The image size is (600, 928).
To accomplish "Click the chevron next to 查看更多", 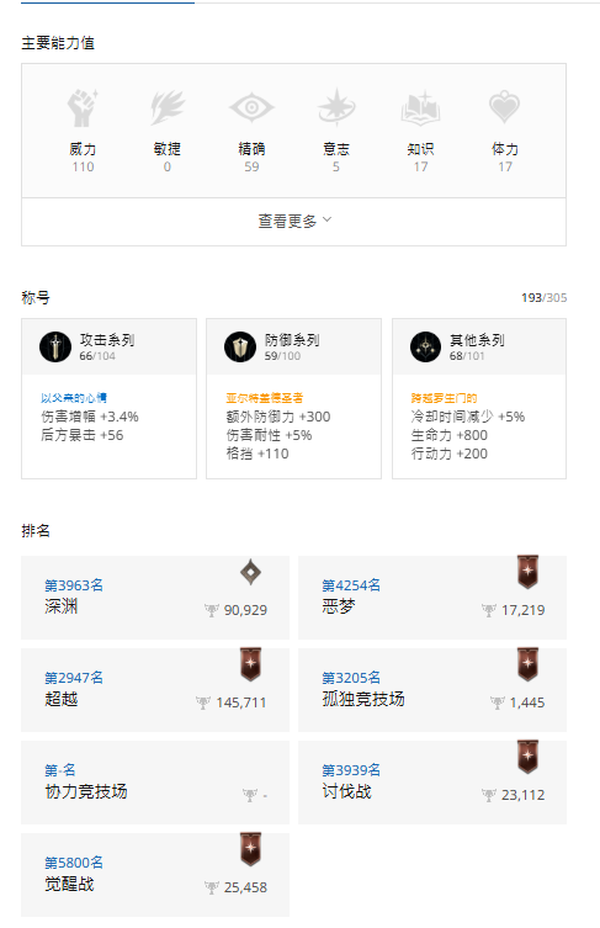I will 327,220.
